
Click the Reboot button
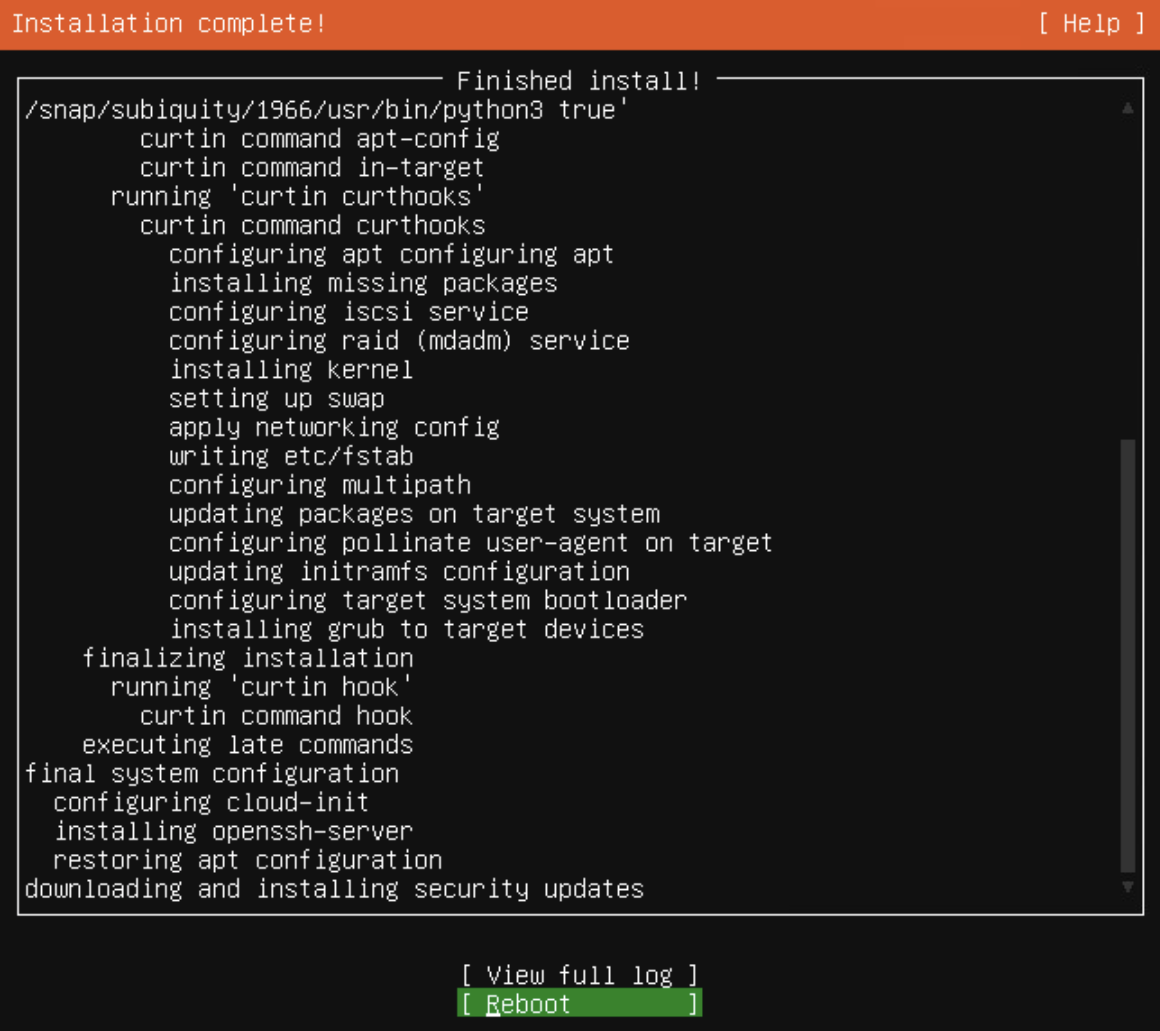pyautogui.click(x=579, y=1004)
